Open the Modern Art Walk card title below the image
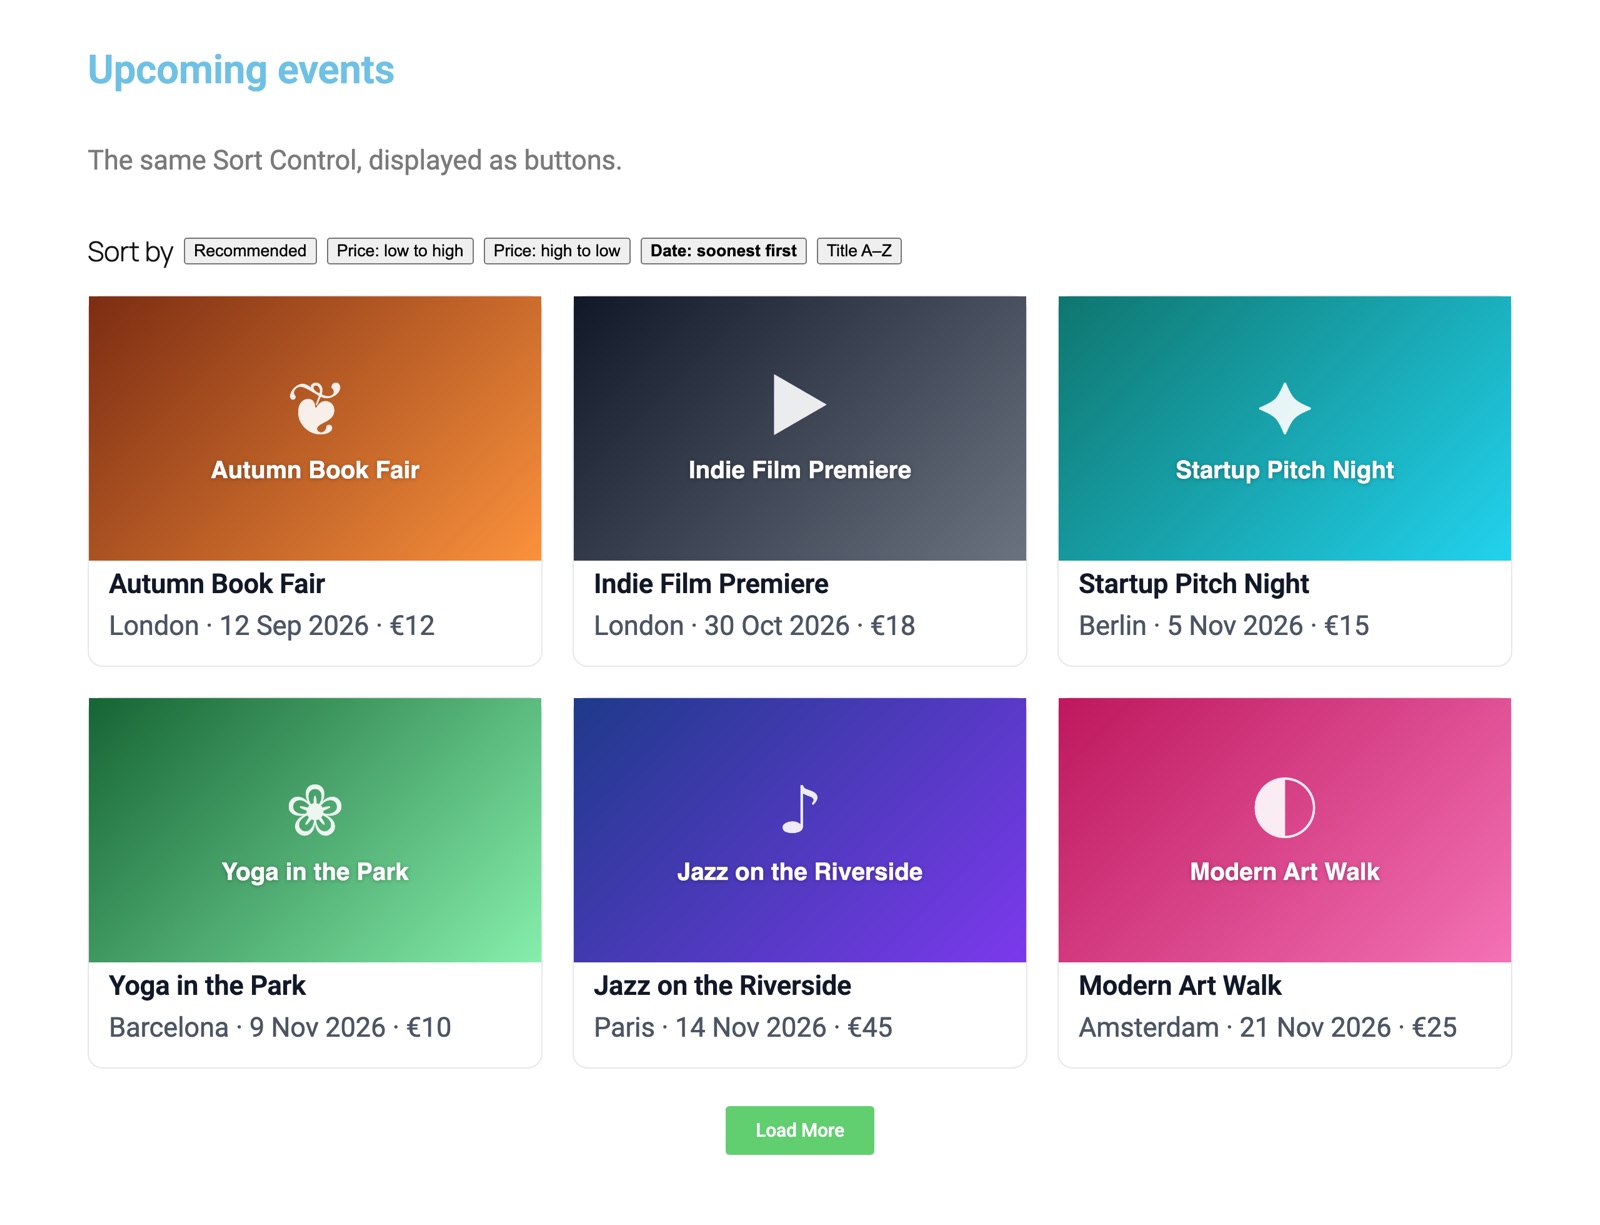This screenshot has height=1225, width=1600. tap(1180, 986)
